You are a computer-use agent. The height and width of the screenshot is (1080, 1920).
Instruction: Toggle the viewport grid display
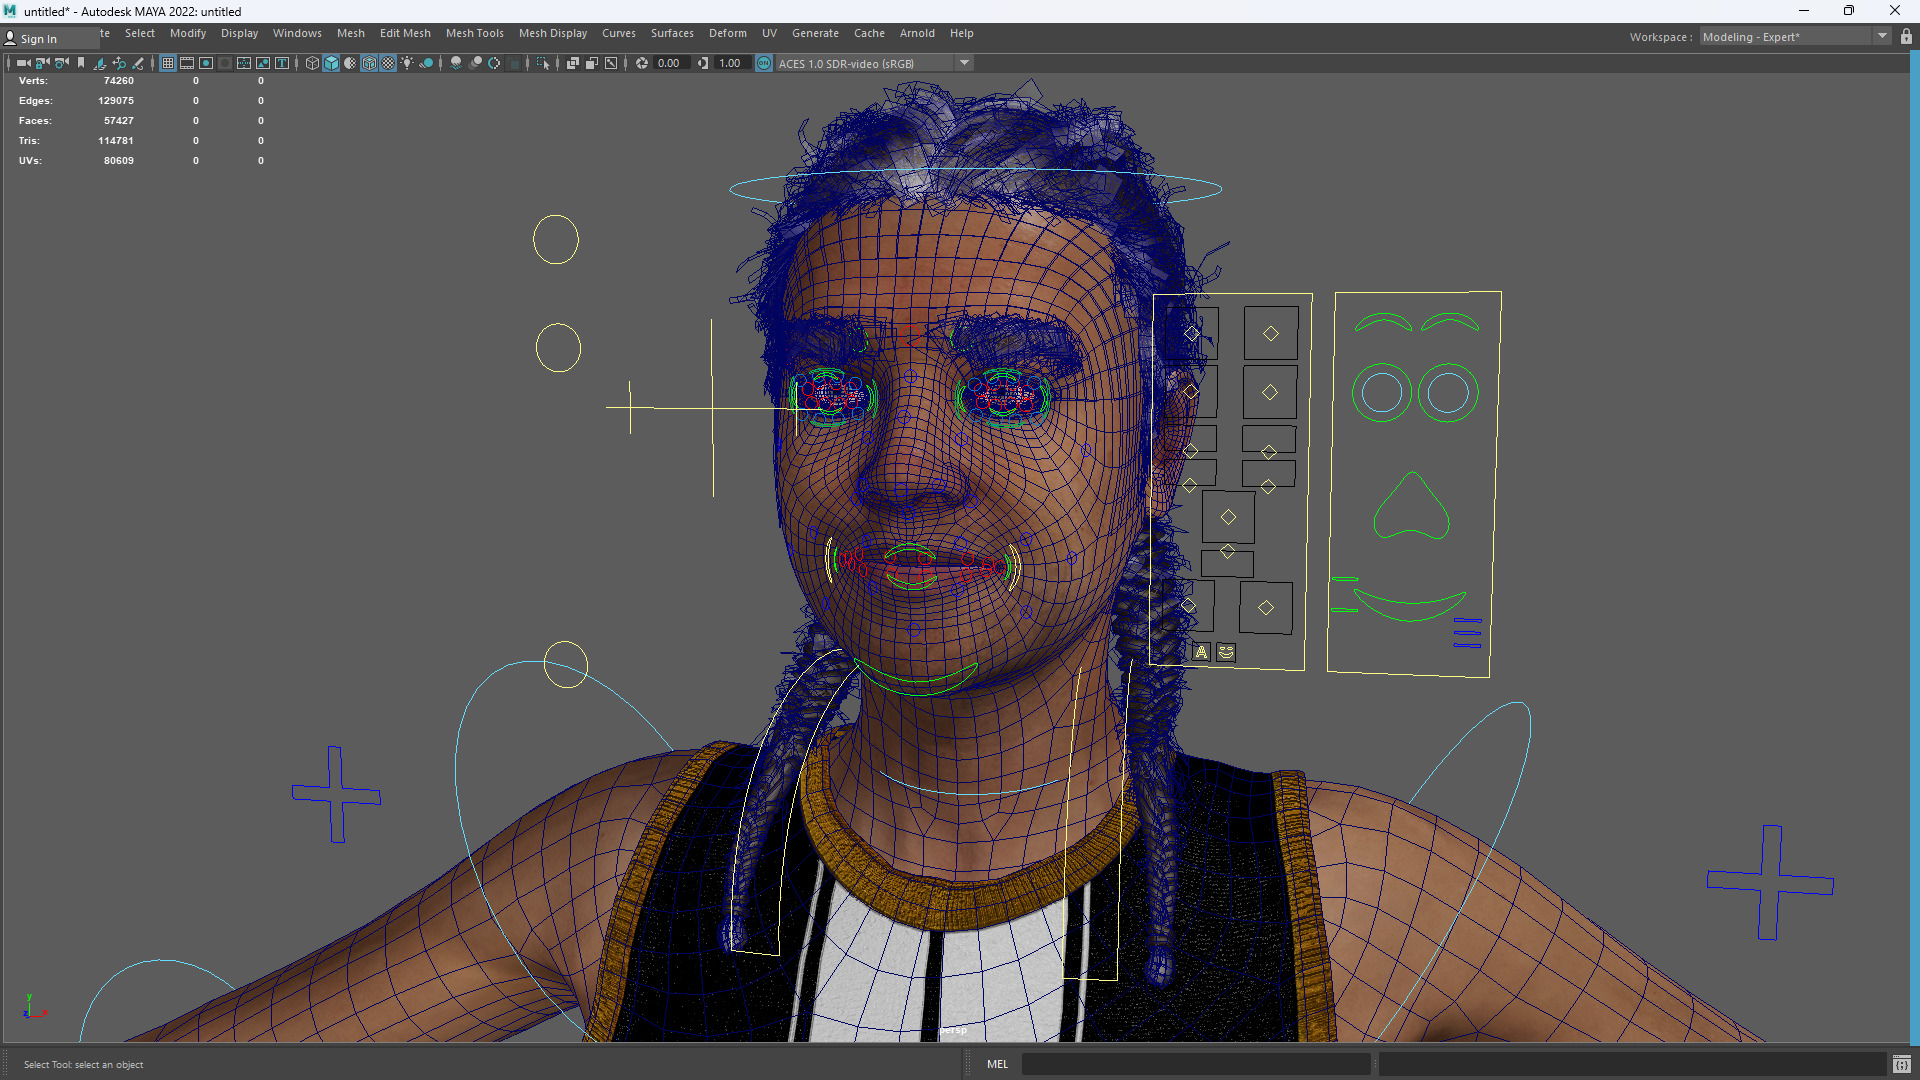pyautogui.click(x=168, y=63)
